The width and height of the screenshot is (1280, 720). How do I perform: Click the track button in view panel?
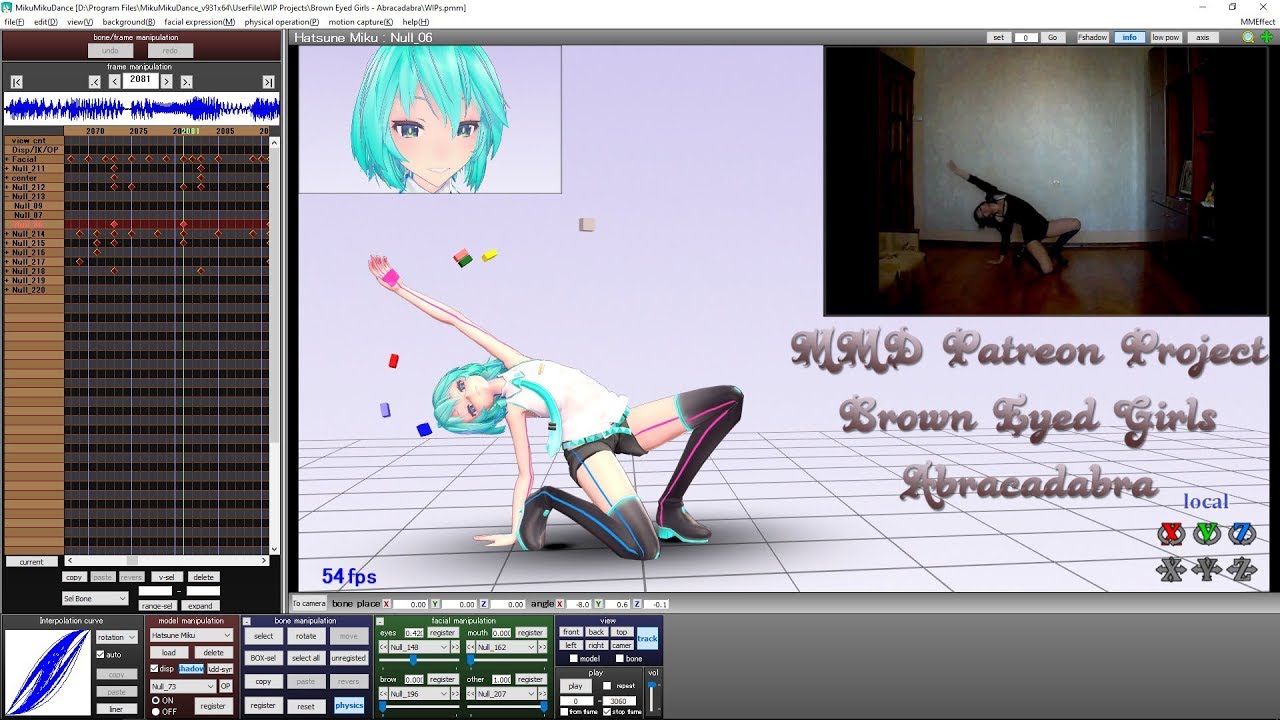pos(648,638)
